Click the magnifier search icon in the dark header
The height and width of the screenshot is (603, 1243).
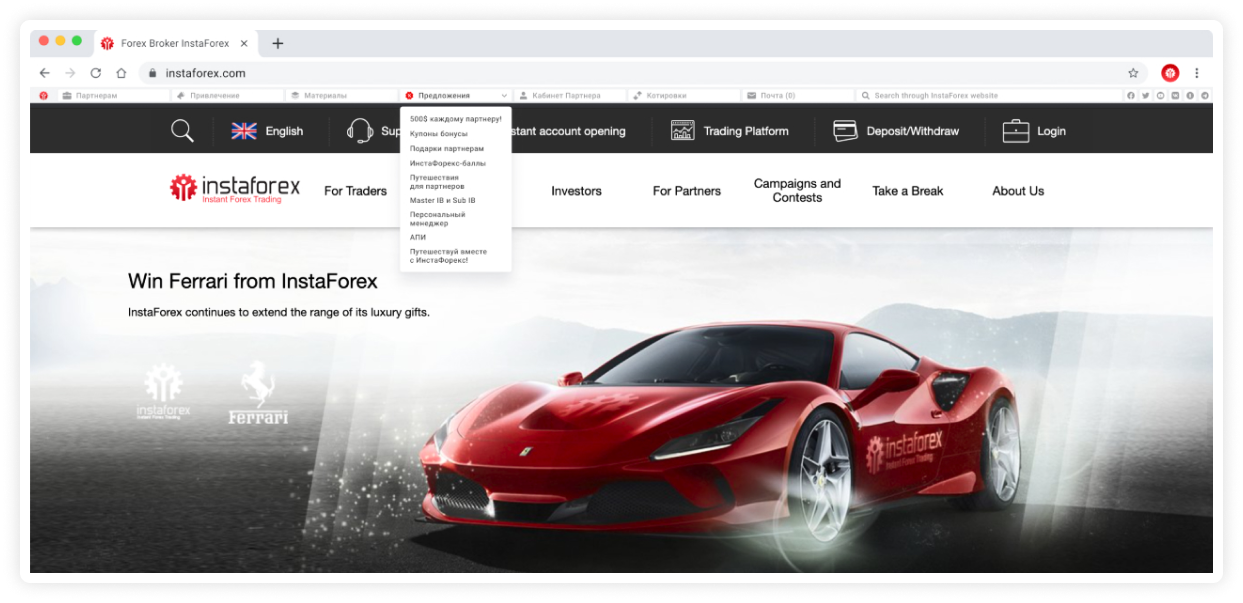pos(182,131)
